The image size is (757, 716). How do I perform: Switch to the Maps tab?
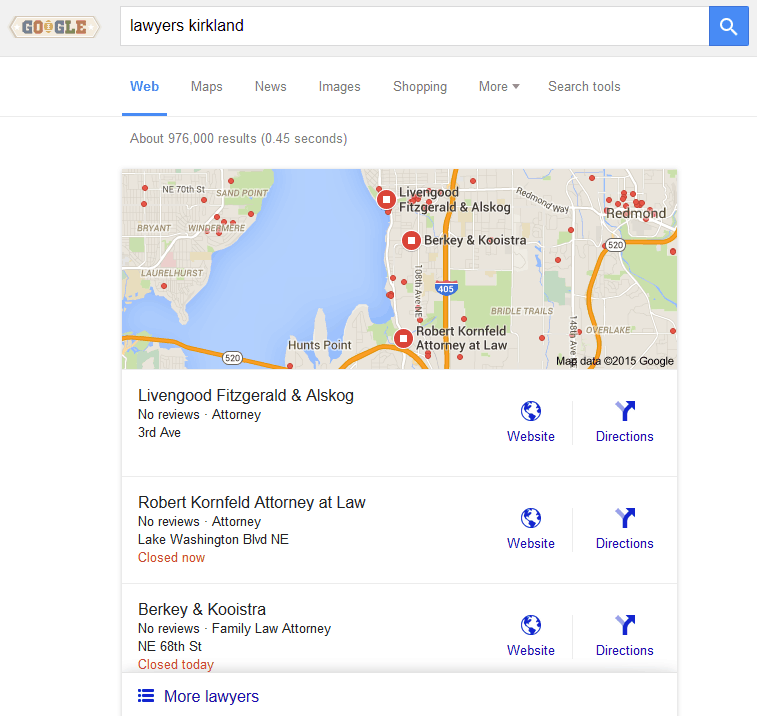207,86
